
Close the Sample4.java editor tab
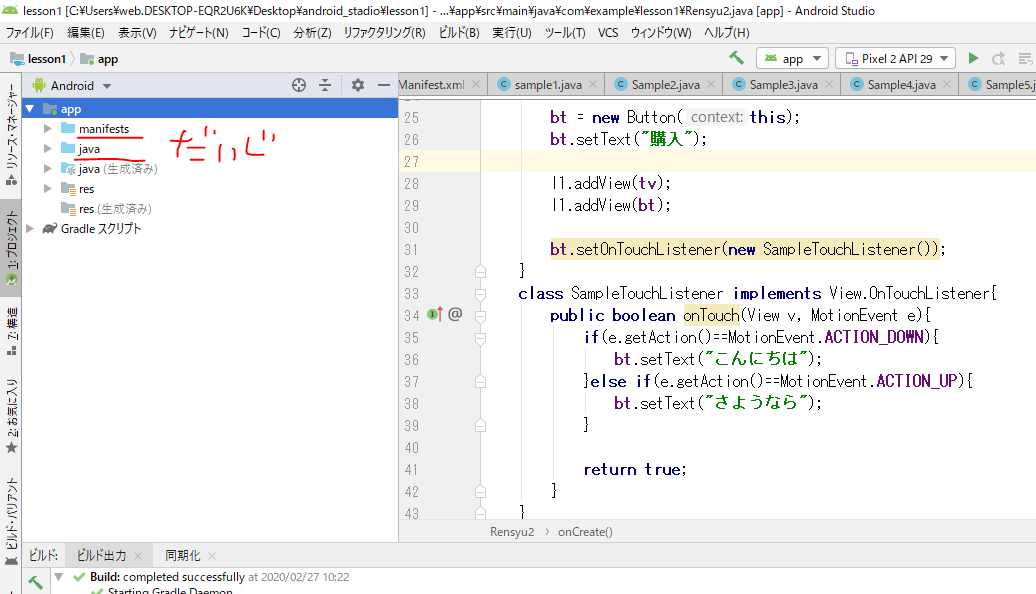coord(946,85)
